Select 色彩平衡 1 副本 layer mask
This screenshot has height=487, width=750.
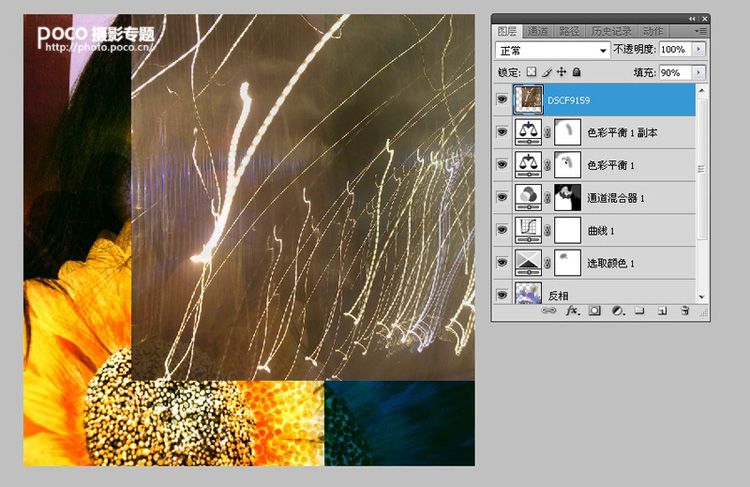567,132
